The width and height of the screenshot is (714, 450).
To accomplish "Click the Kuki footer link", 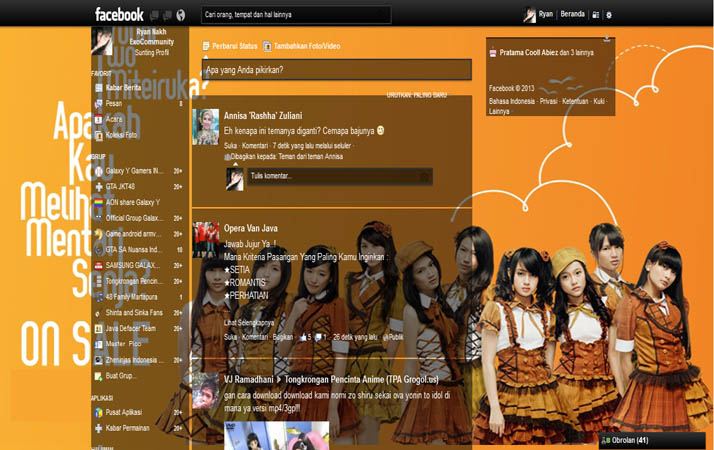I will pos(599,101).
